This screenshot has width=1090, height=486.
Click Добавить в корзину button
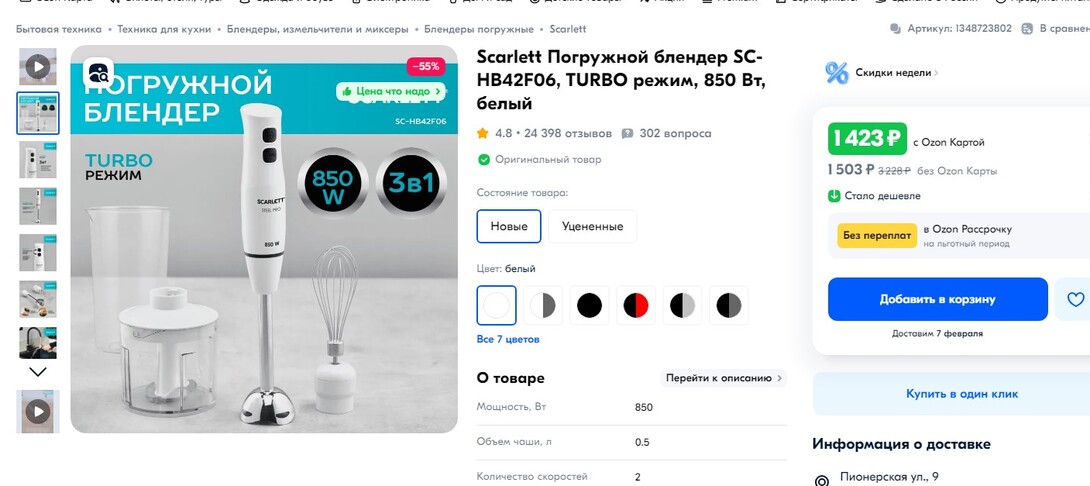pyautogui.click(x=938, y=299)
